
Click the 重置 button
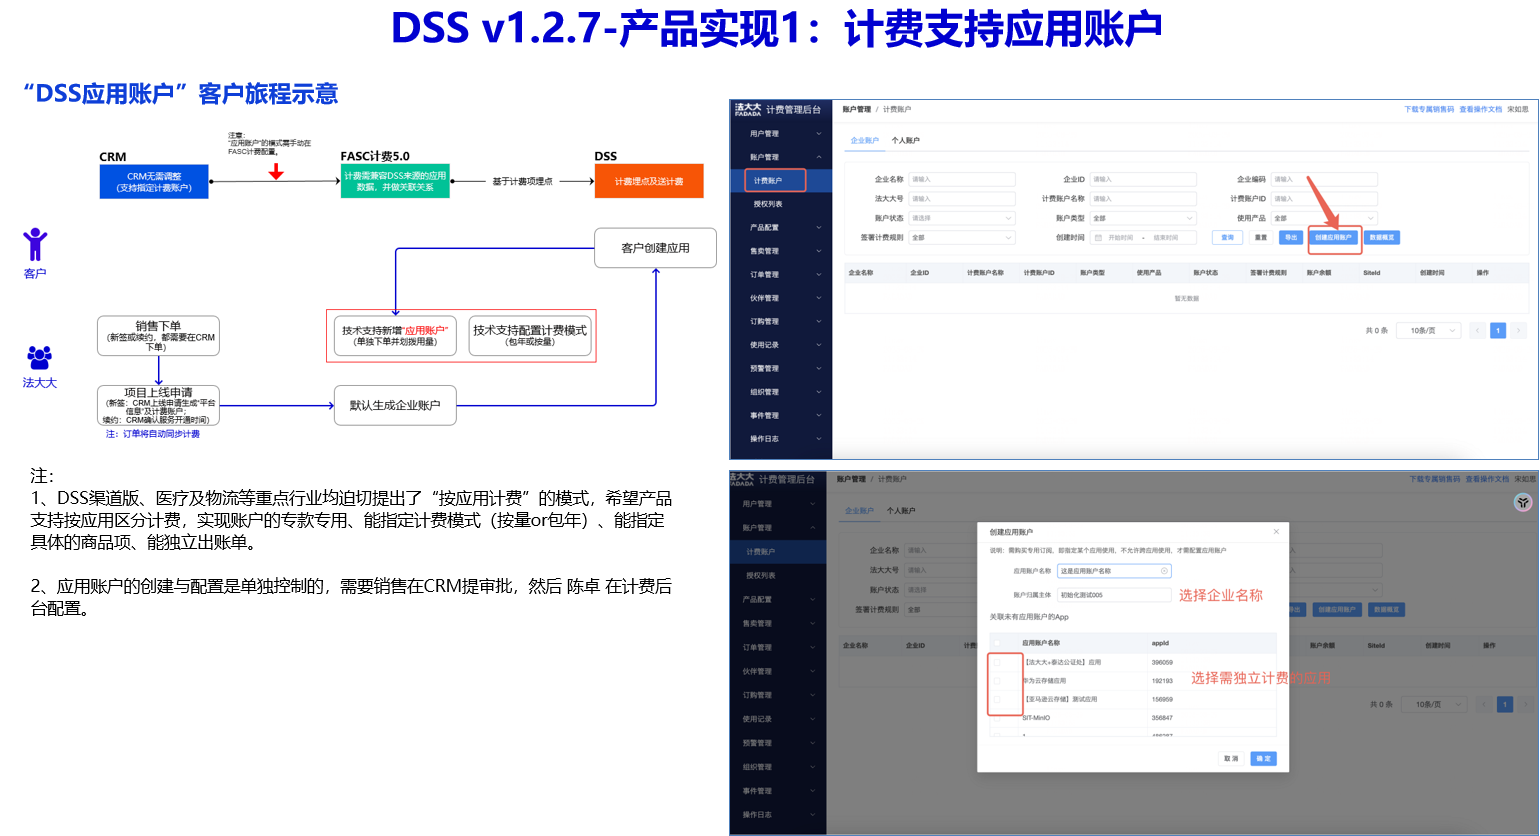click(x=1261, y=238)
